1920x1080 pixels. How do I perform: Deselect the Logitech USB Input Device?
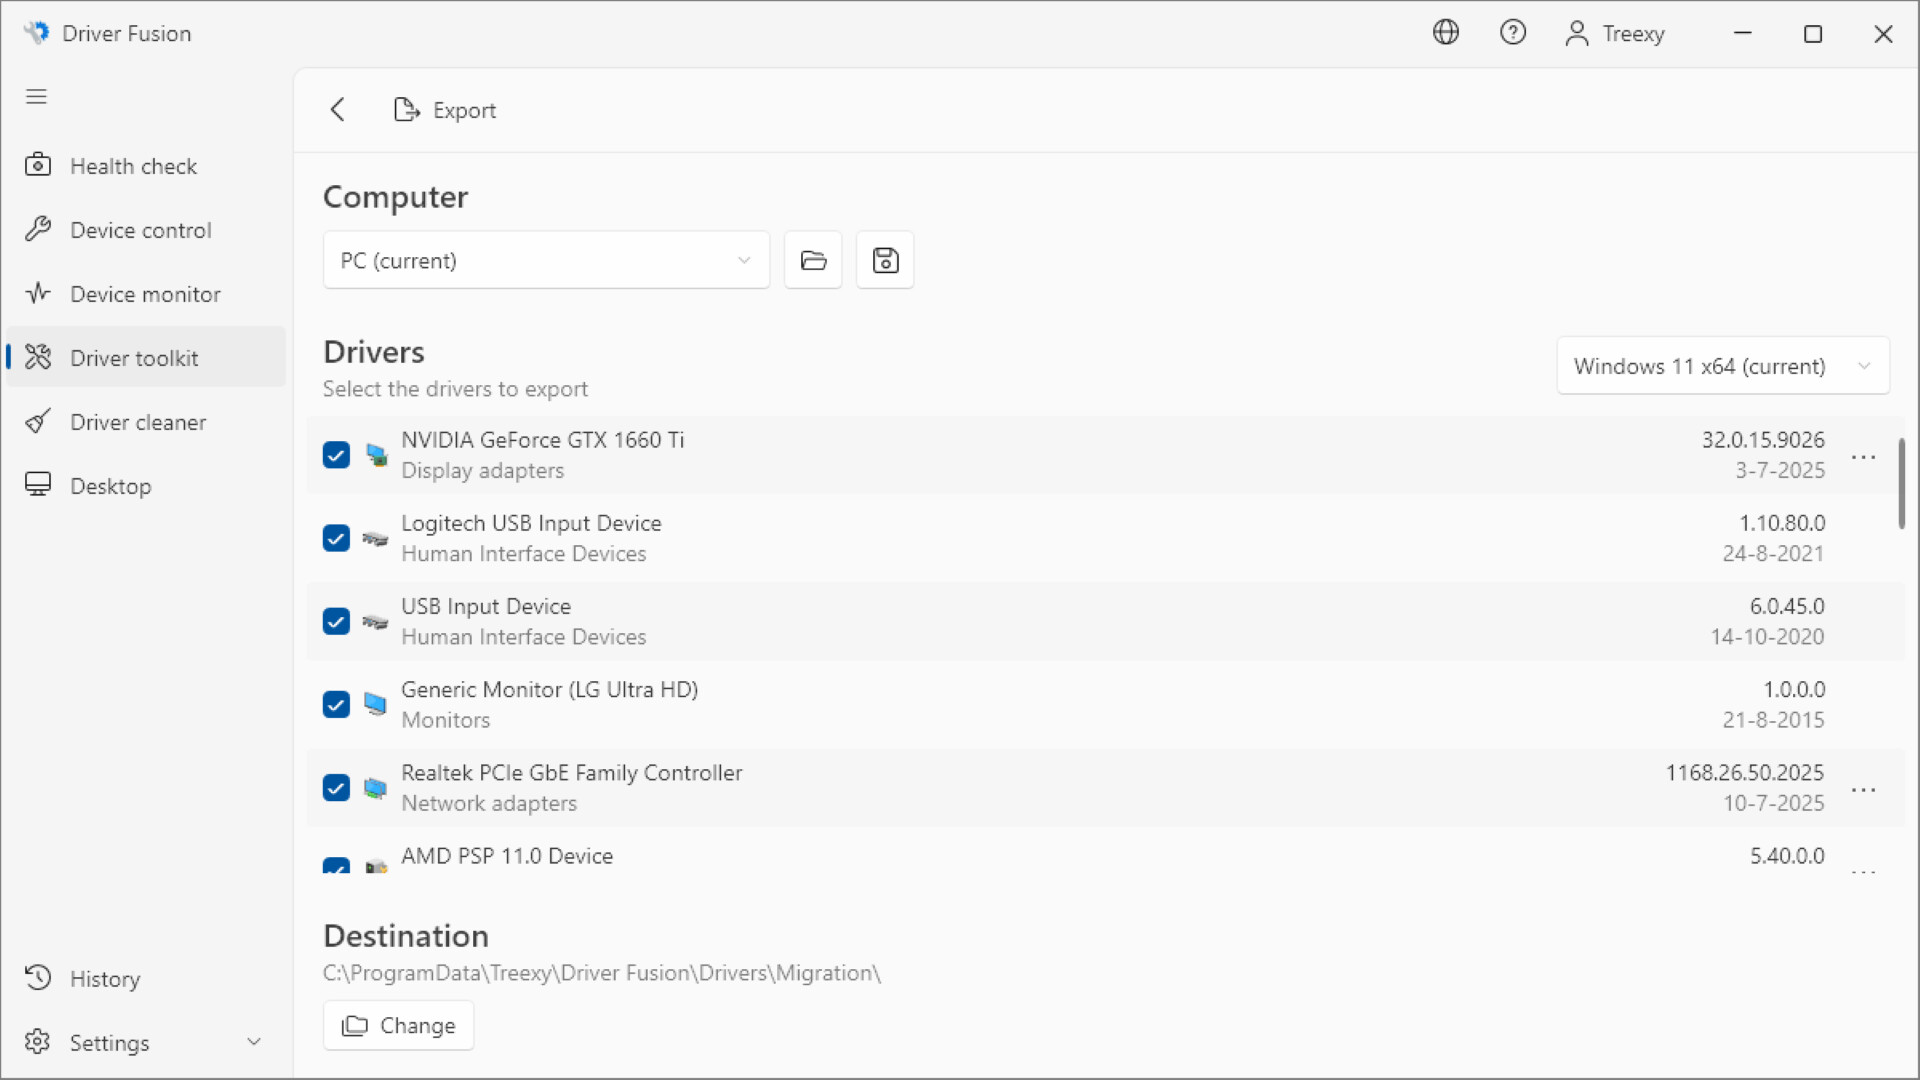(335, 538)
